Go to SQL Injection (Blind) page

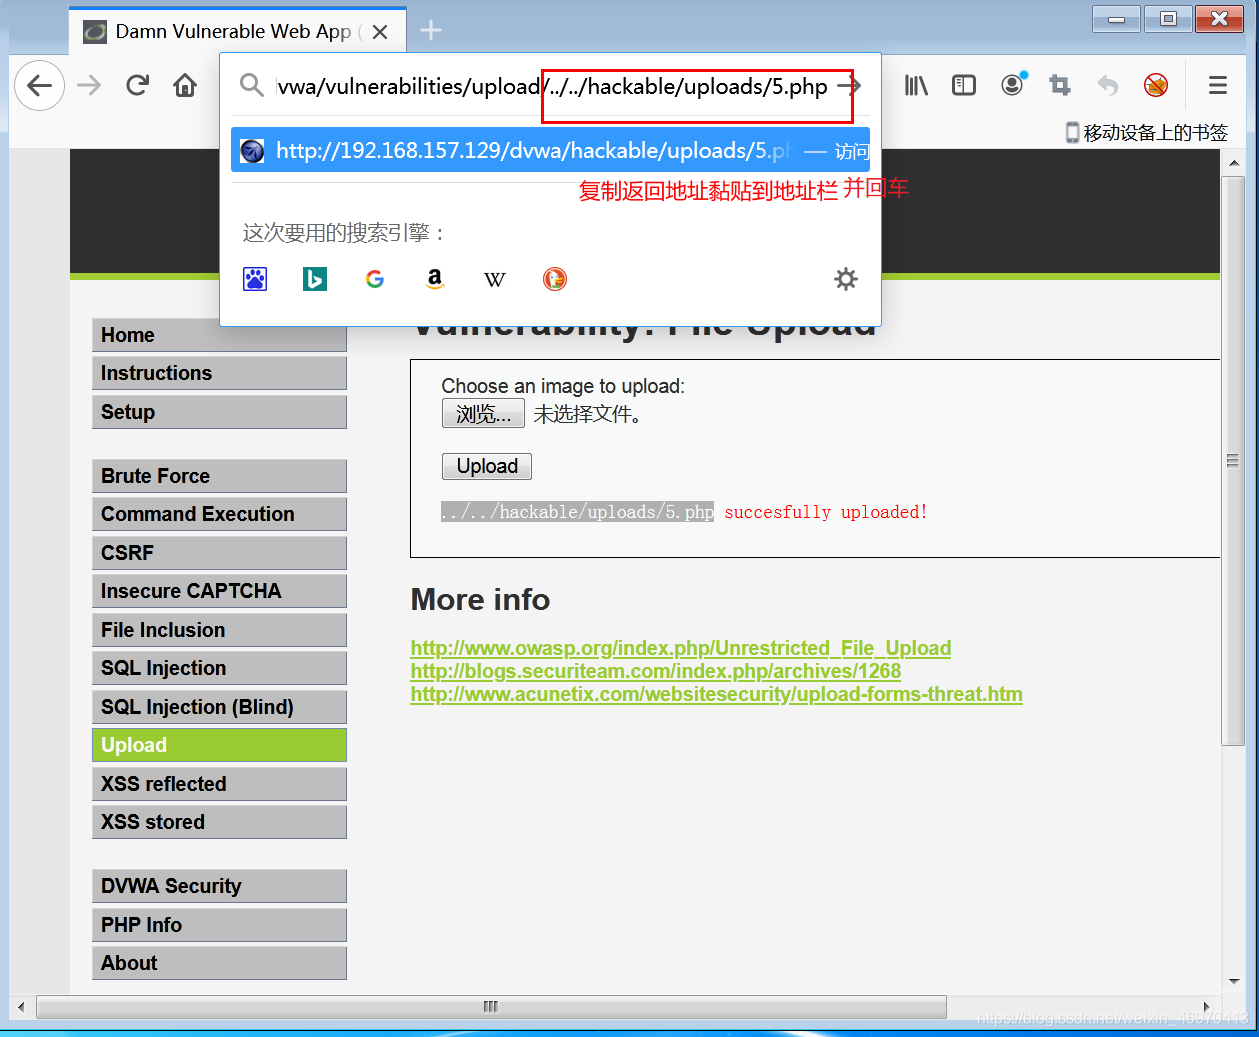pyautogui.click(x=219, y=707)
